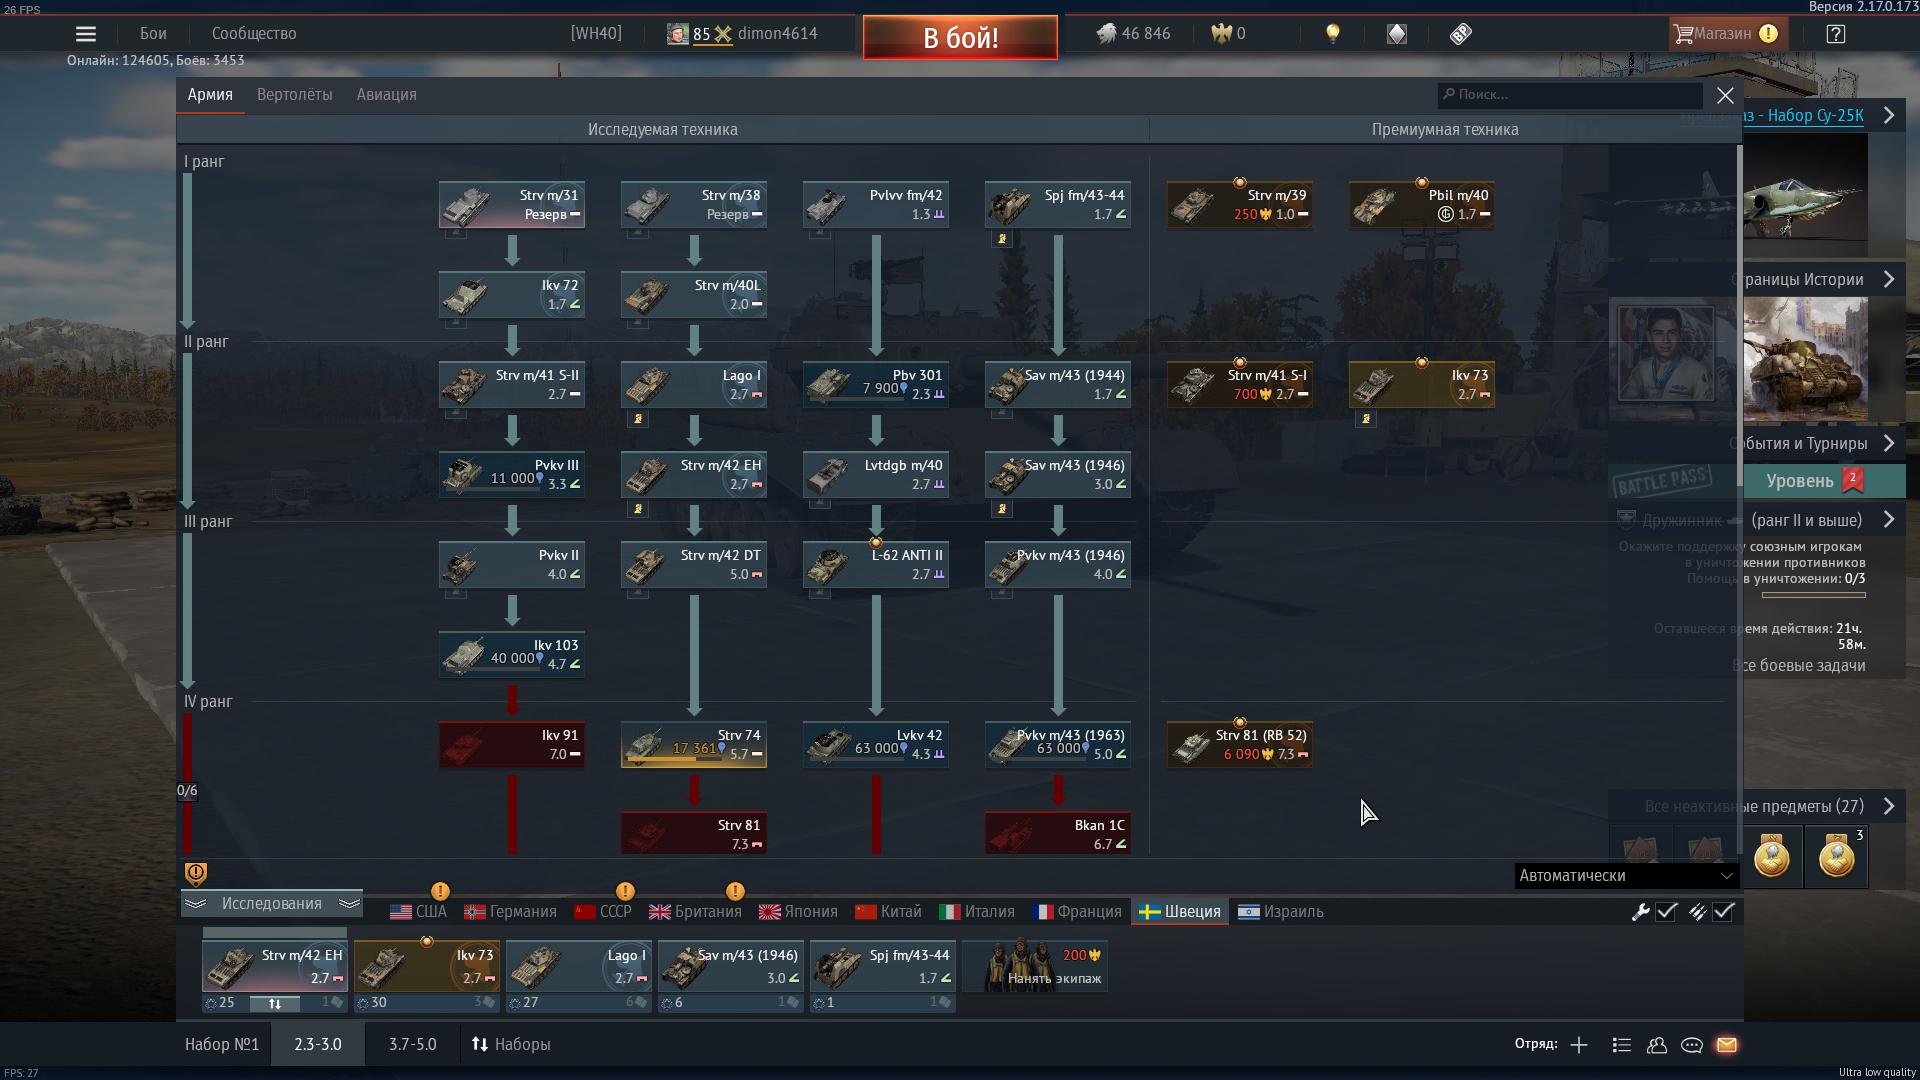Viewport: 1920px width, 1080px height.
Task: Open the contacts list icon
Action: 1622,1045
